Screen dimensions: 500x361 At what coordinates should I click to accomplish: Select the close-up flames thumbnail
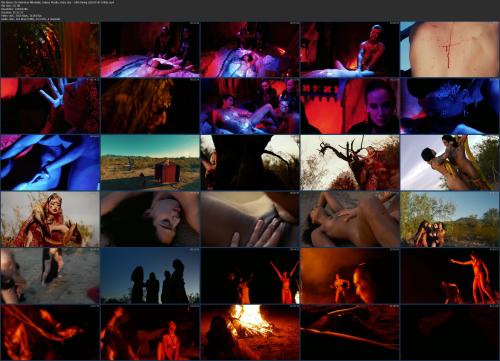pyautogui.click(x=50, y=332)
